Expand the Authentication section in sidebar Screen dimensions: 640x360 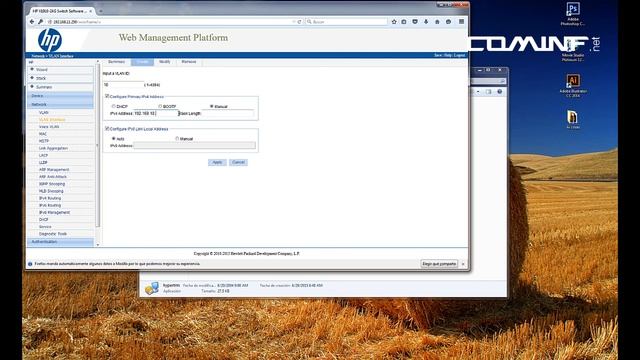coord(60,242)
